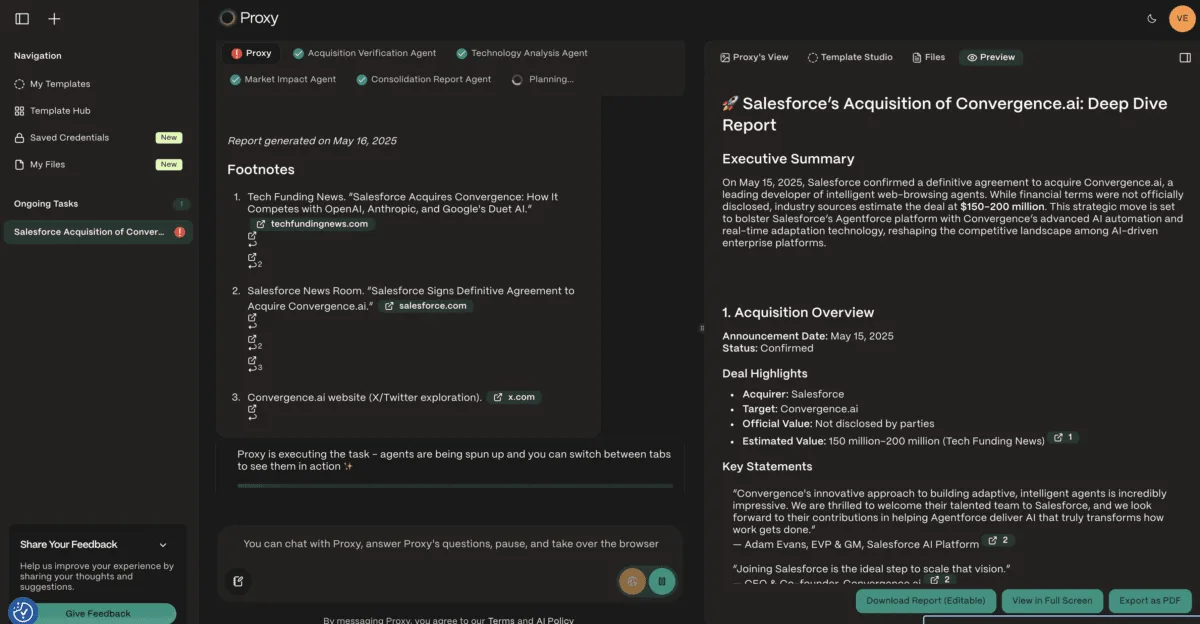Click the Ongoing Tasks count badge
1200x624 pixels.
pyautogui.click(x=181, y=204)
